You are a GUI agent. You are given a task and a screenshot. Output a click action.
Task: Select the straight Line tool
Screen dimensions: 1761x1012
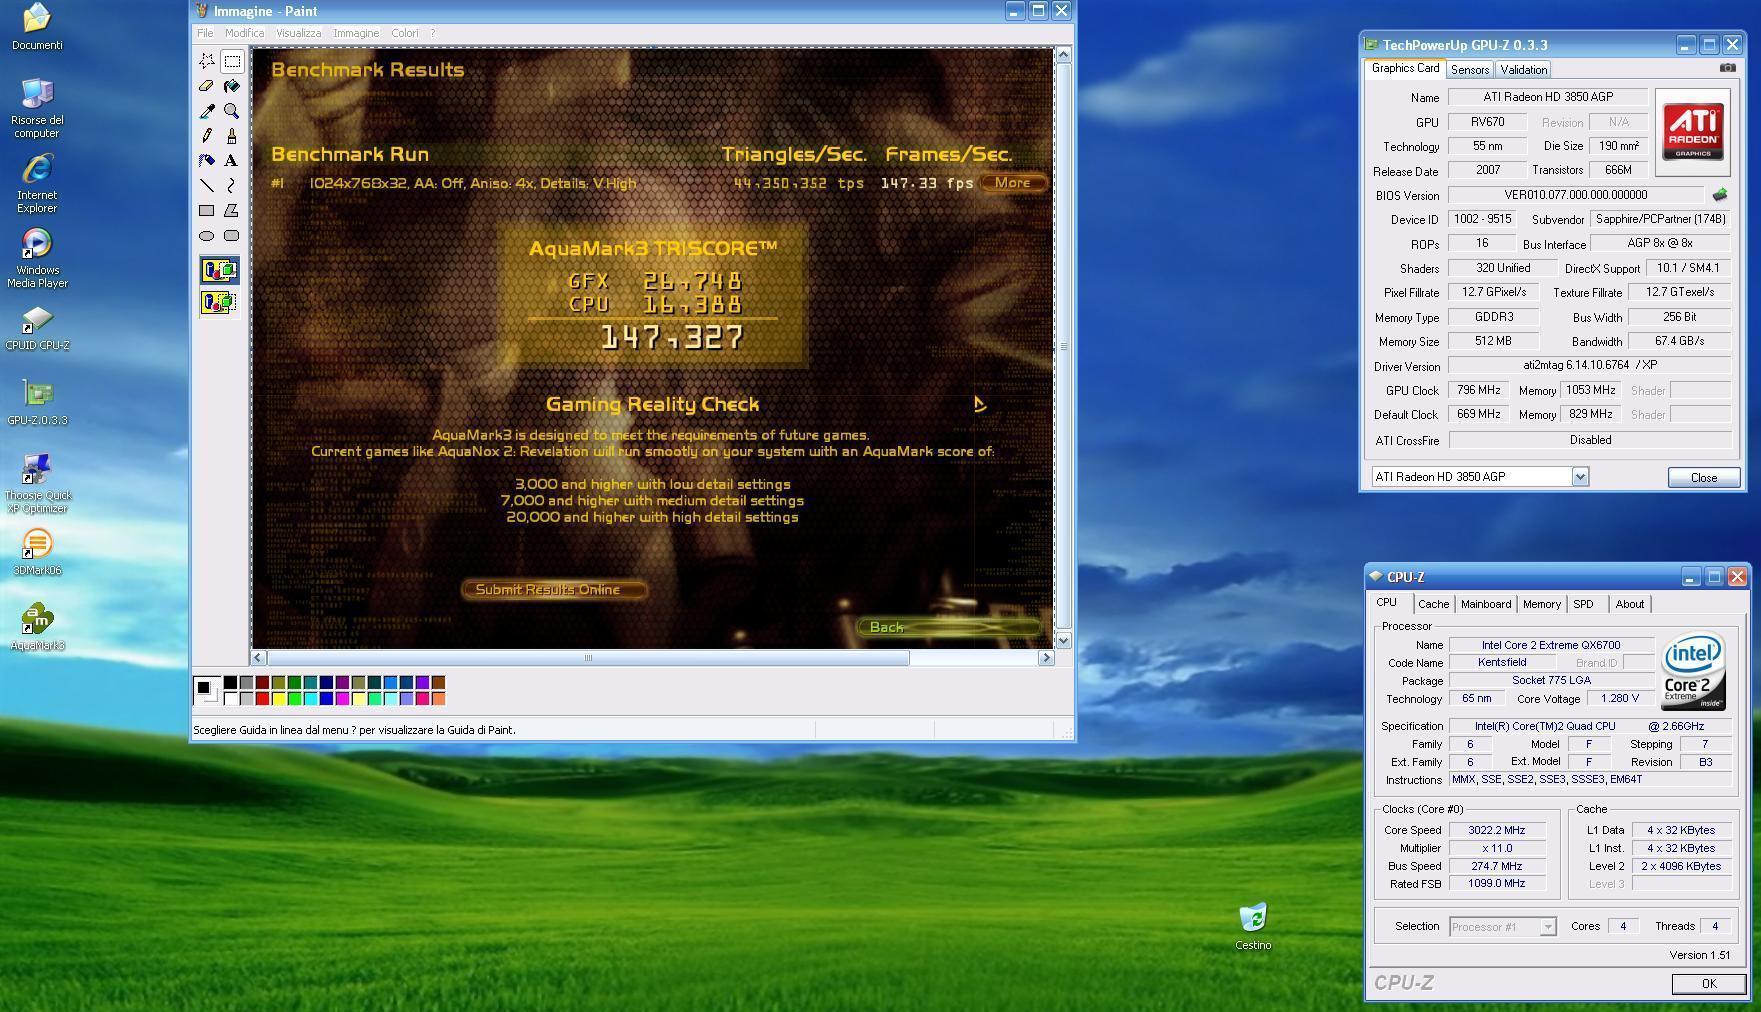point(207,185)
